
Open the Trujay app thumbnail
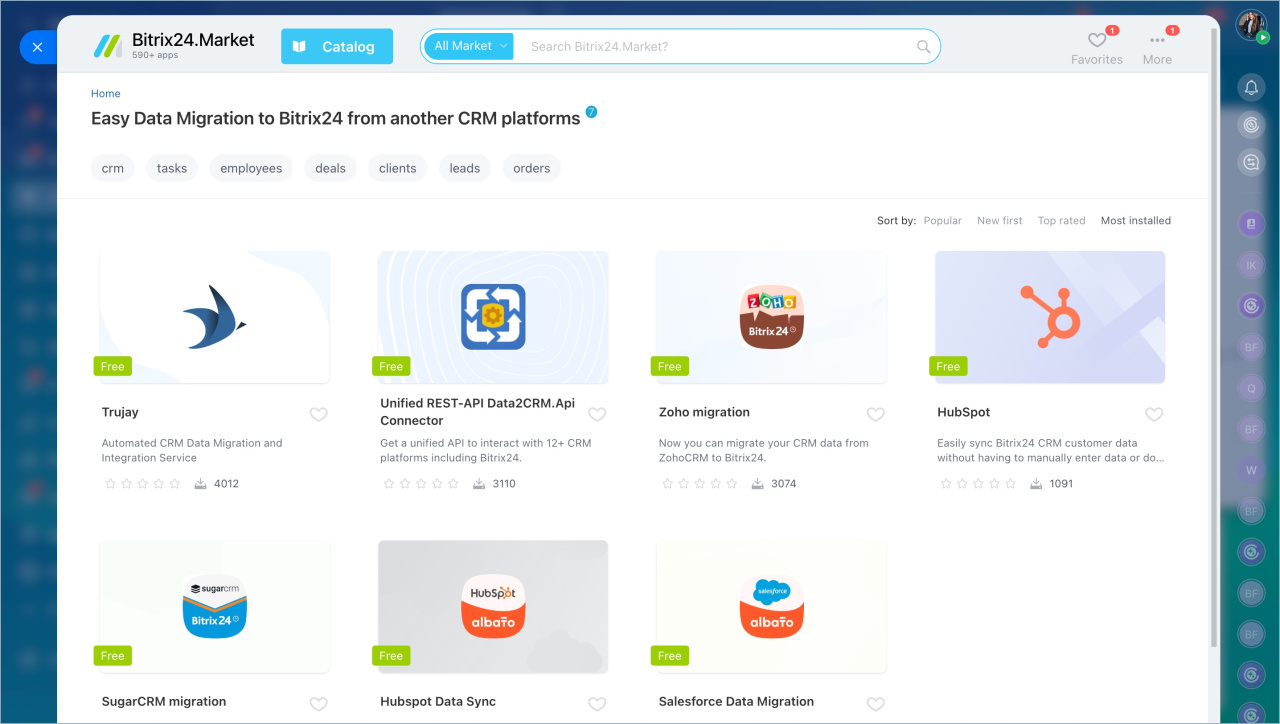point(215,317)
